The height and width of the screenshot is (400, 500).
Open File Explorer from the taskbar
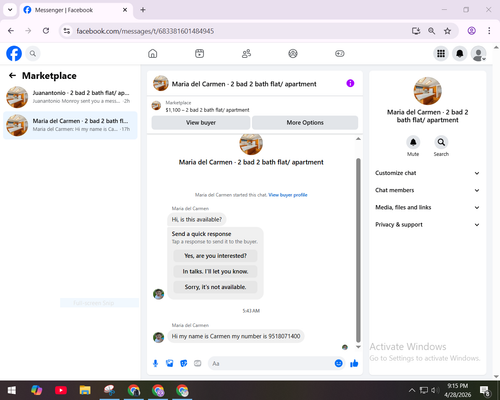(x=85, y=390)
